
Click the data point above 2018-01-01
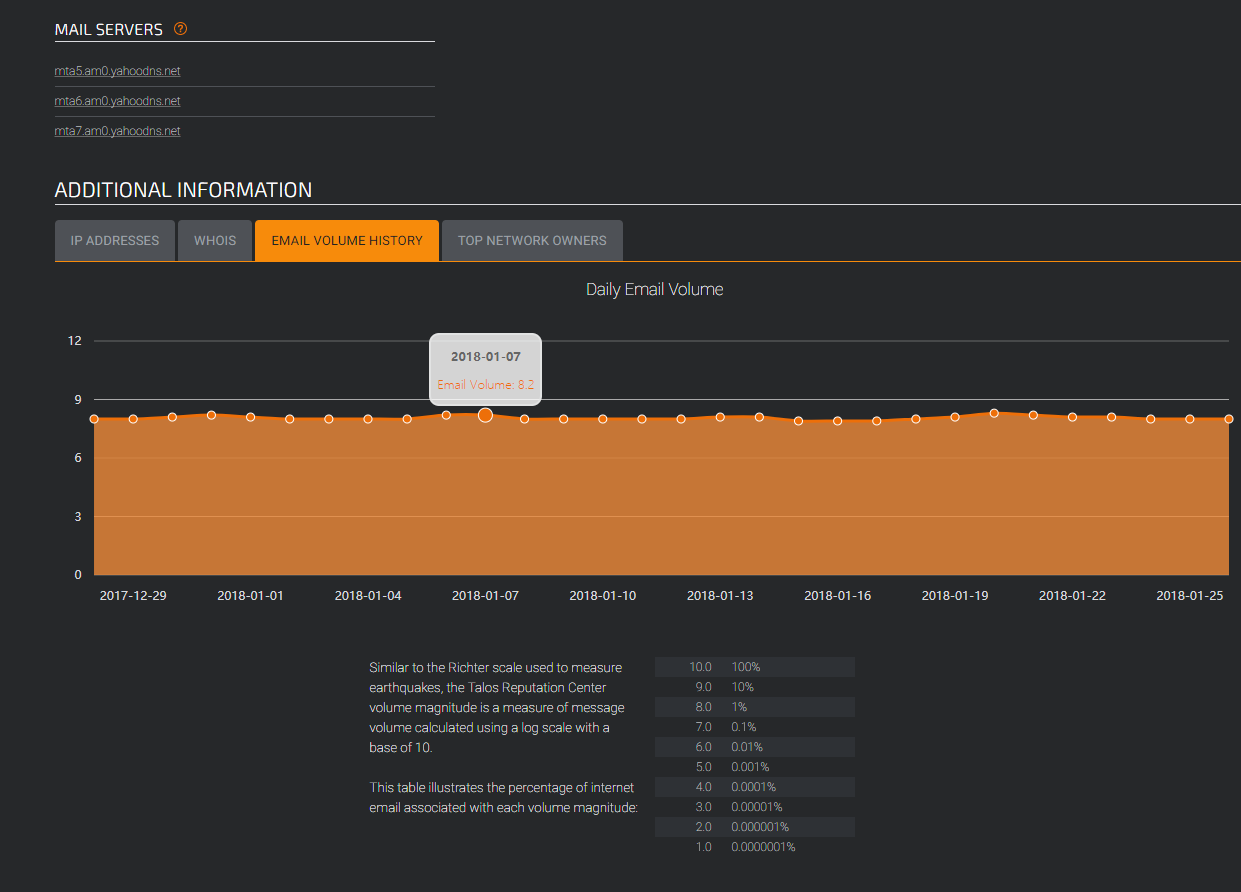(x=251, y=417)
